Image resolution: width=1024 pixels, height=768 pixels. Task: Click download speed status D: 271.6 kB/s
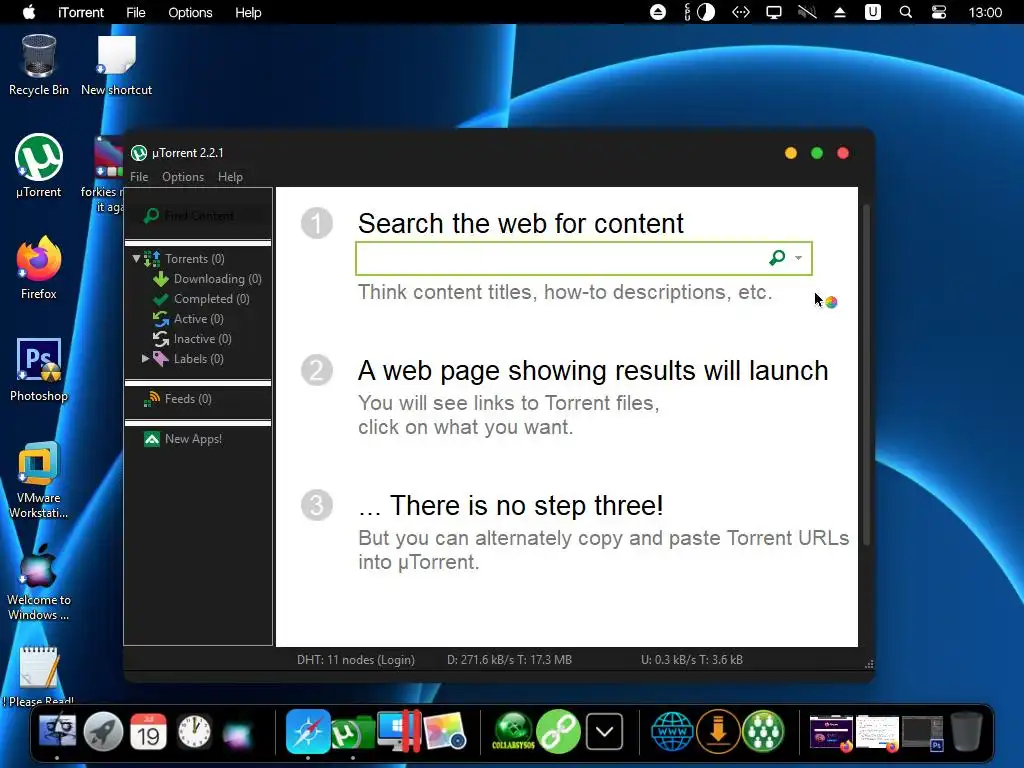click(509, 660)
